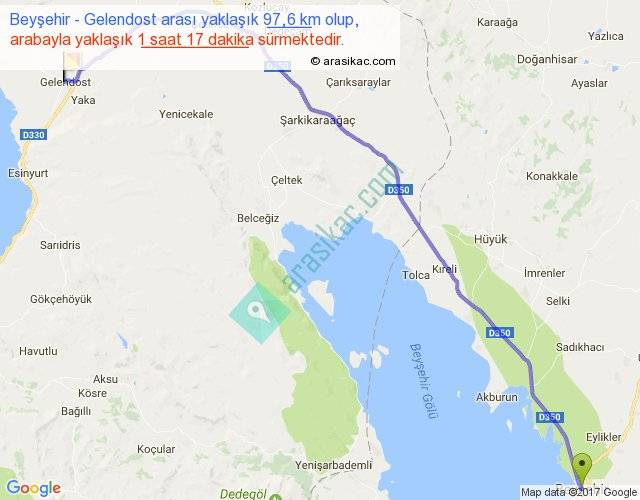Screen dimensions: 640x500
Task: Click the Yenişarbademli place label
Action: coord(333,465)
